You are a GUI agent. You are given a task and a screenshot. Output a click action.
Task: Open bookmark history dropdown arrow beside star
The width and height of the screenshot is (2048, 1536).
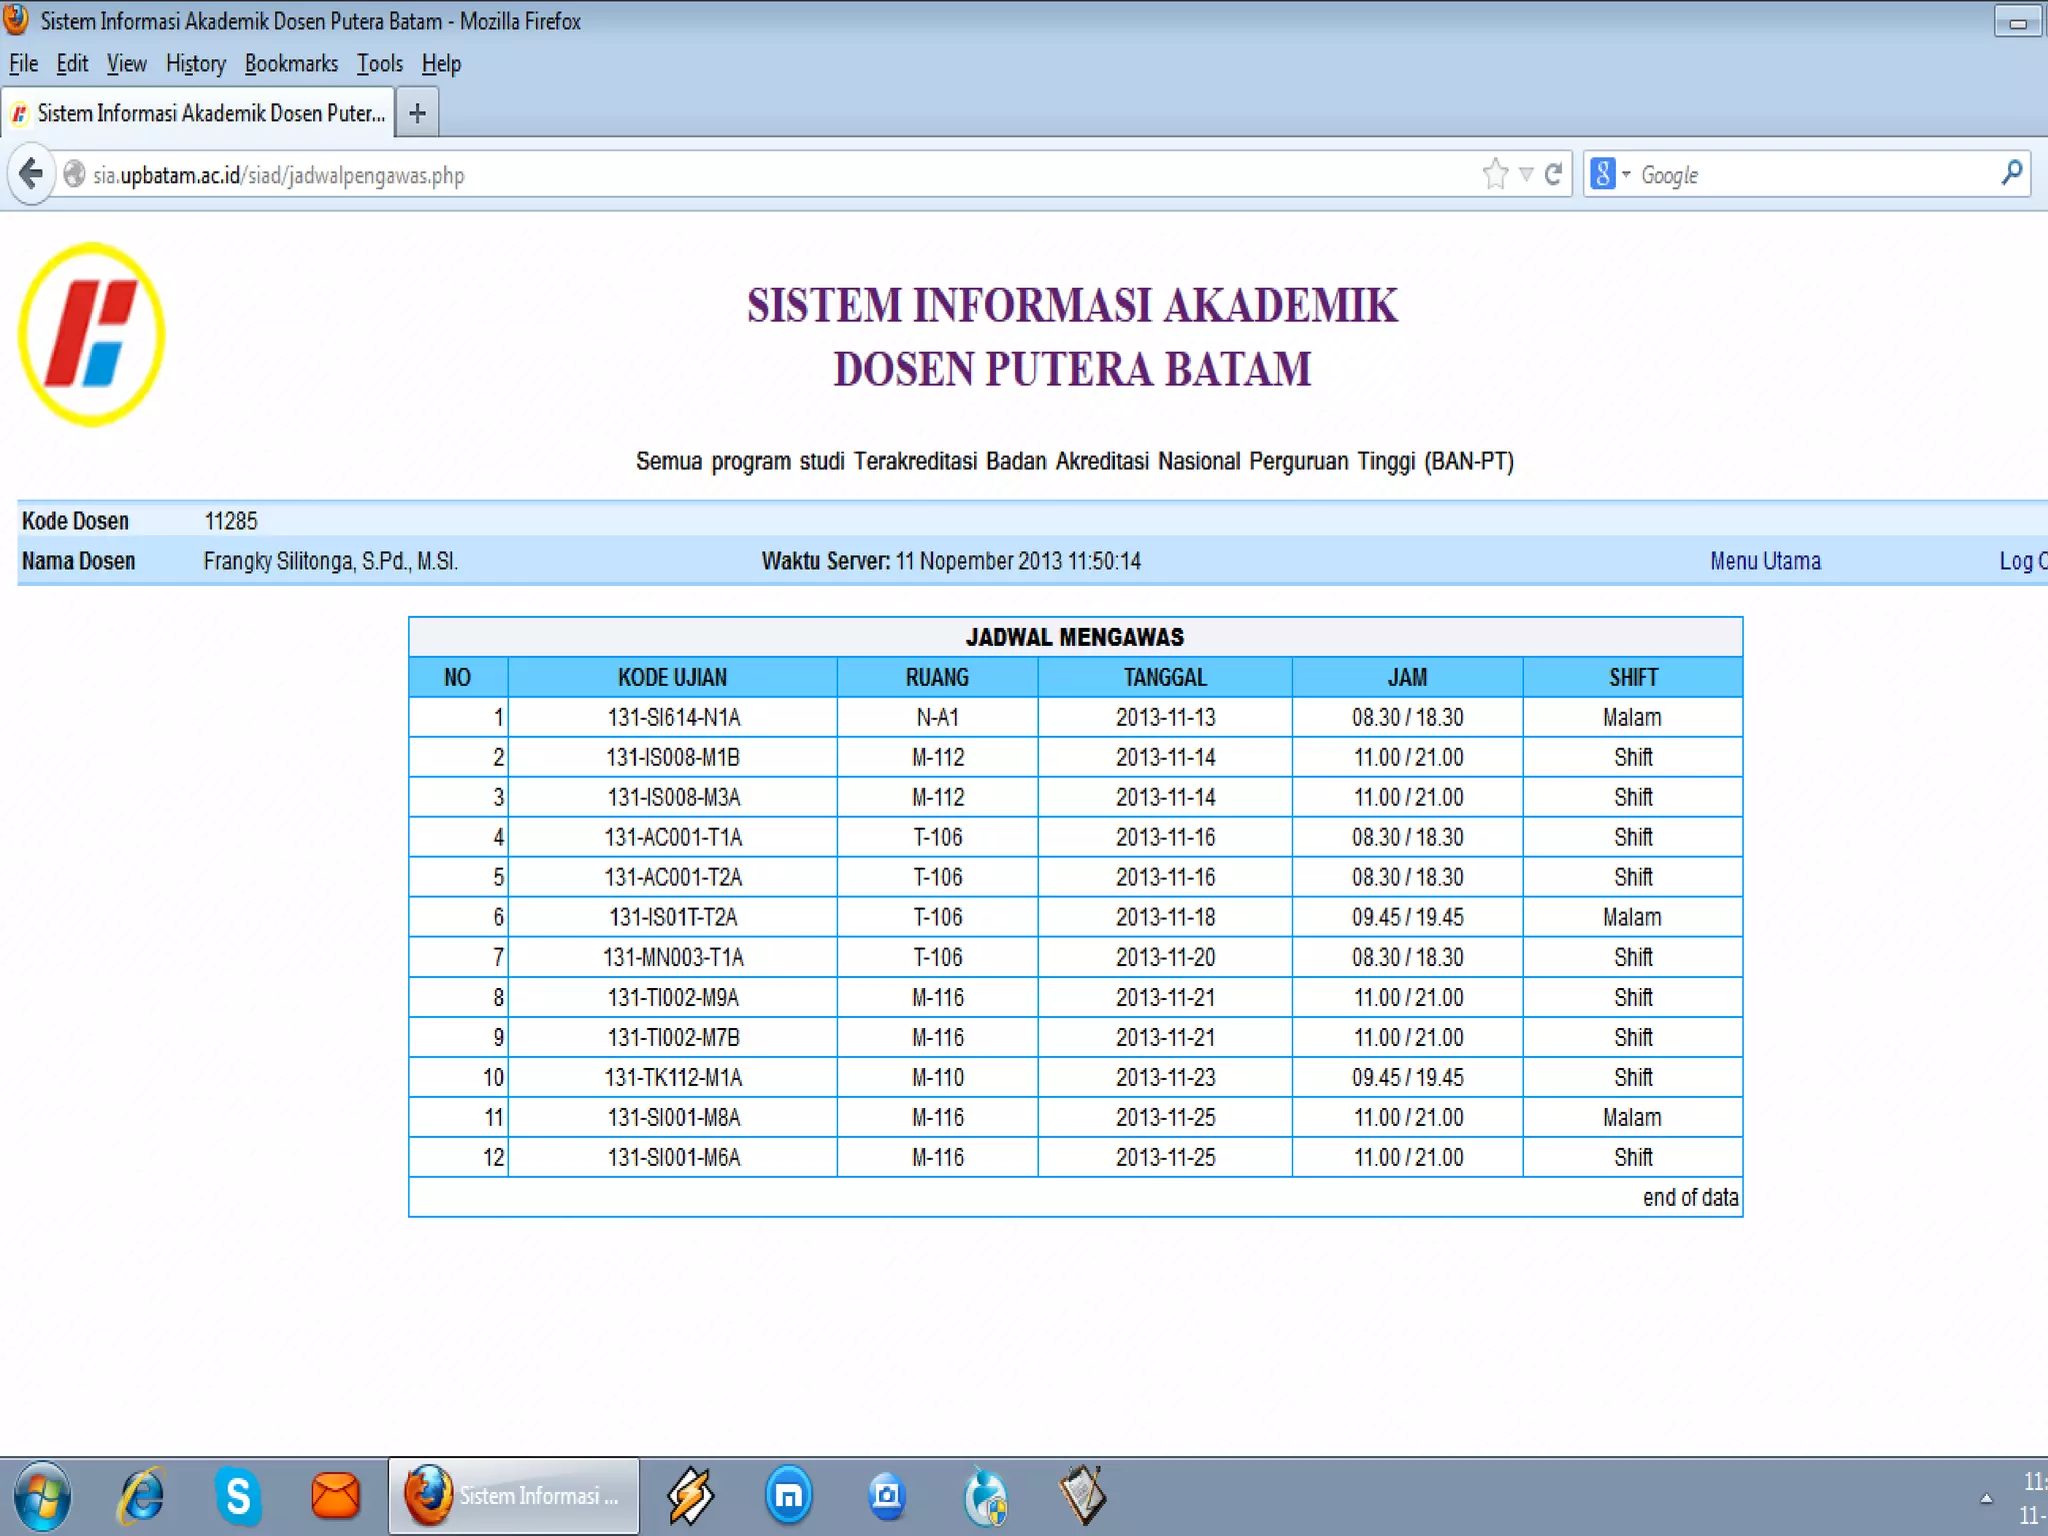1526,174
